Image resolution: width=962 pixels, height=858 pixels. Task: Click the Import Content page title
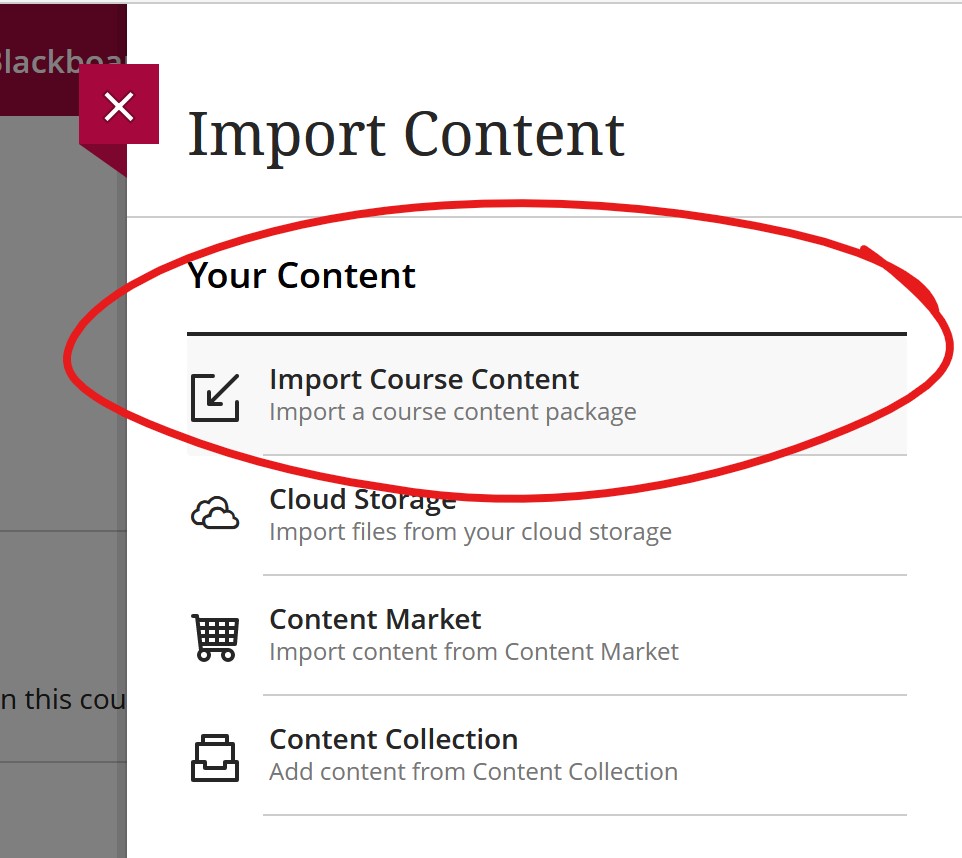[405, 135]
